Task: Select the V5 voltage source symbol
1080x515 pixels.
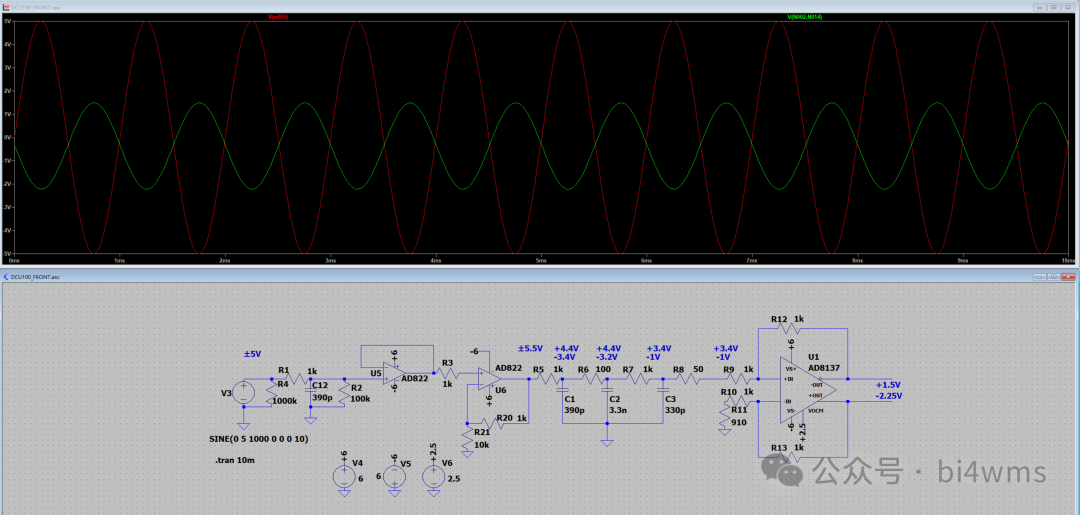Action: [395, 476]
